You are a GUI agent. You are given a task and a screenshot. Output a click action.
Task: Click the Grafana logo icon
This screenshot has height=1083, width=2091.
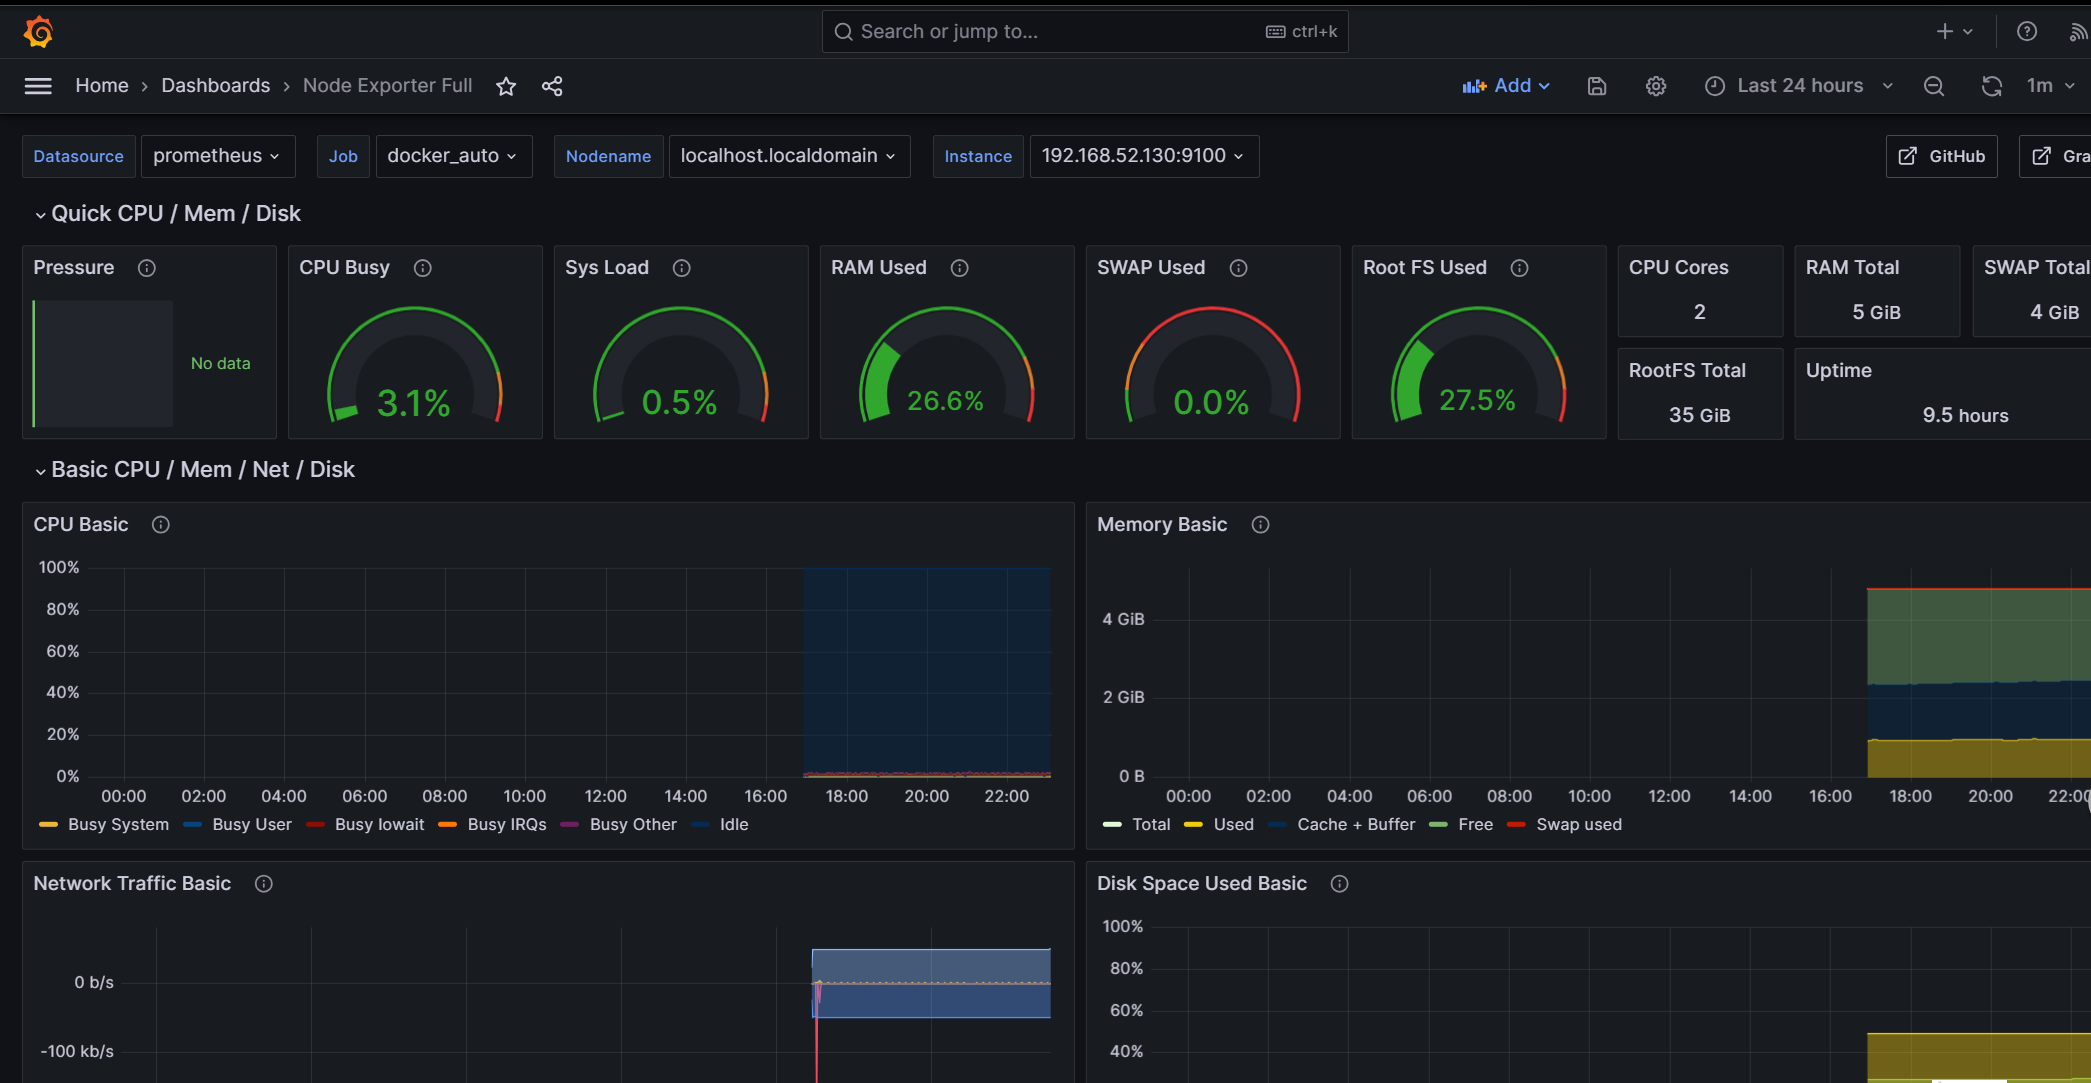coord(38,32)
